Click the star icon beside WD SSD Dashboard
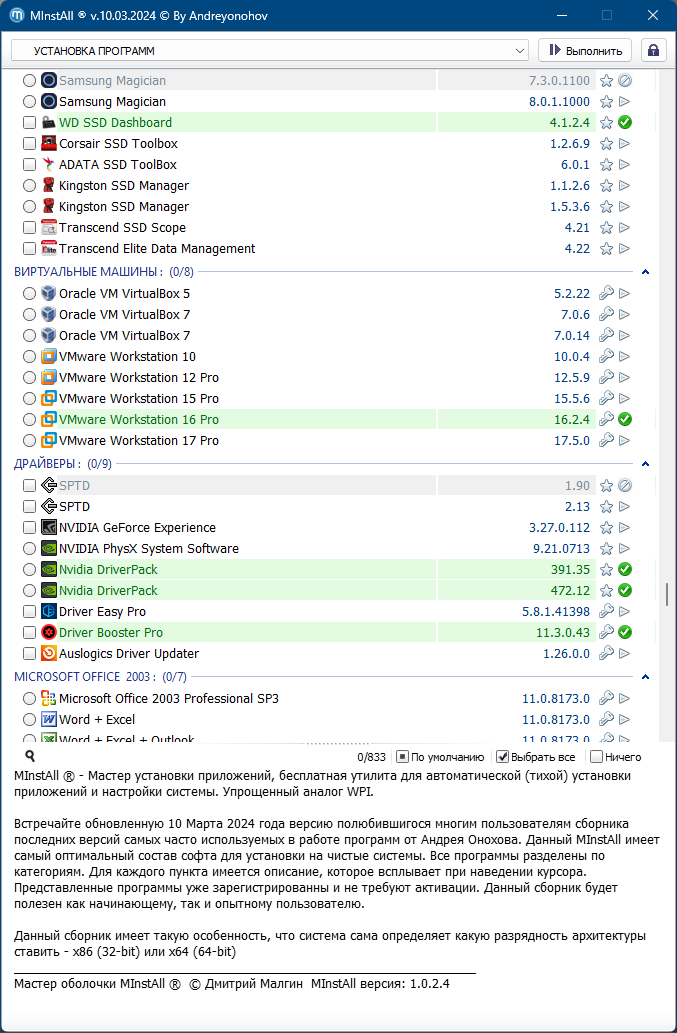Viewport: 677px width, 1033px height. 606,123
